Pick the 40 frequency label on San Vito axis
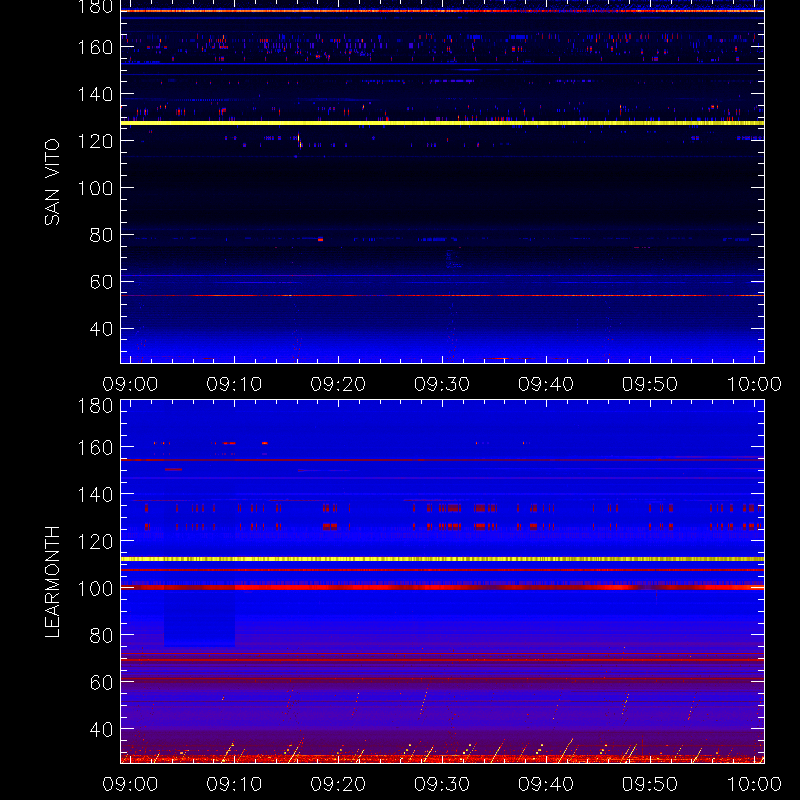This screenshot has height=800, width=800. 101,329
